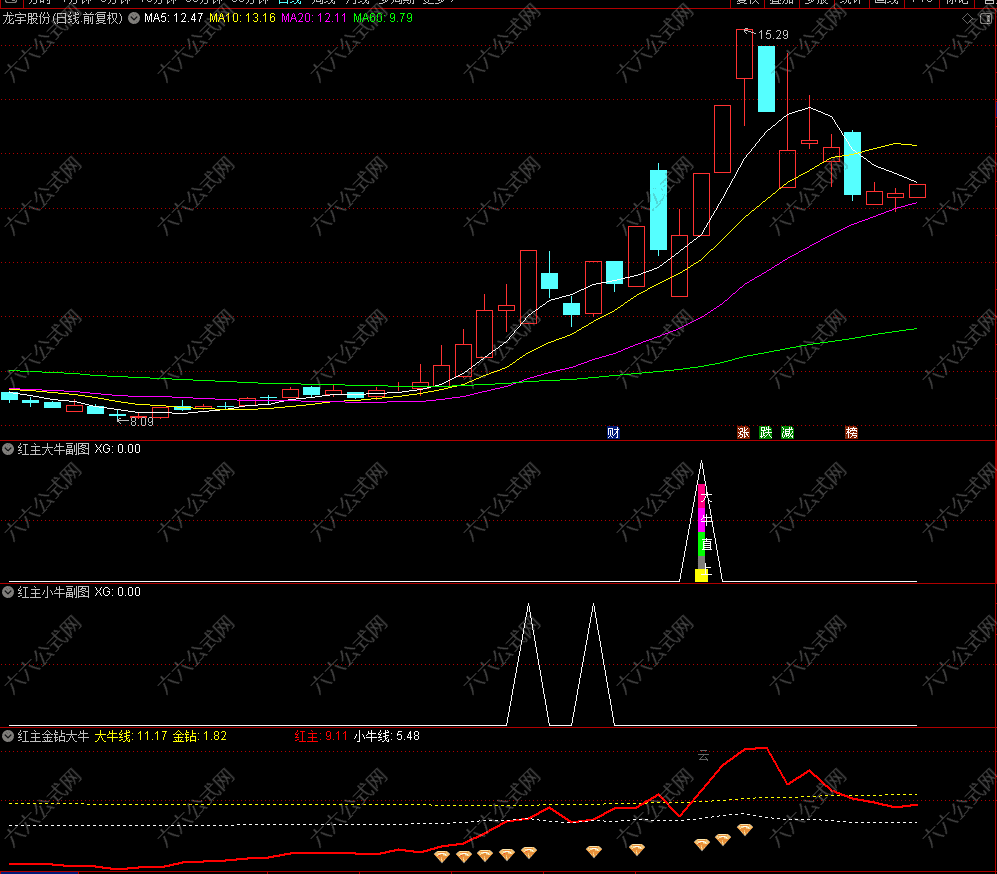The width and height of the screenshot is (997, 874).
Task: Expand the main chart indicator dropdown arrow
Action: point(134,18)
